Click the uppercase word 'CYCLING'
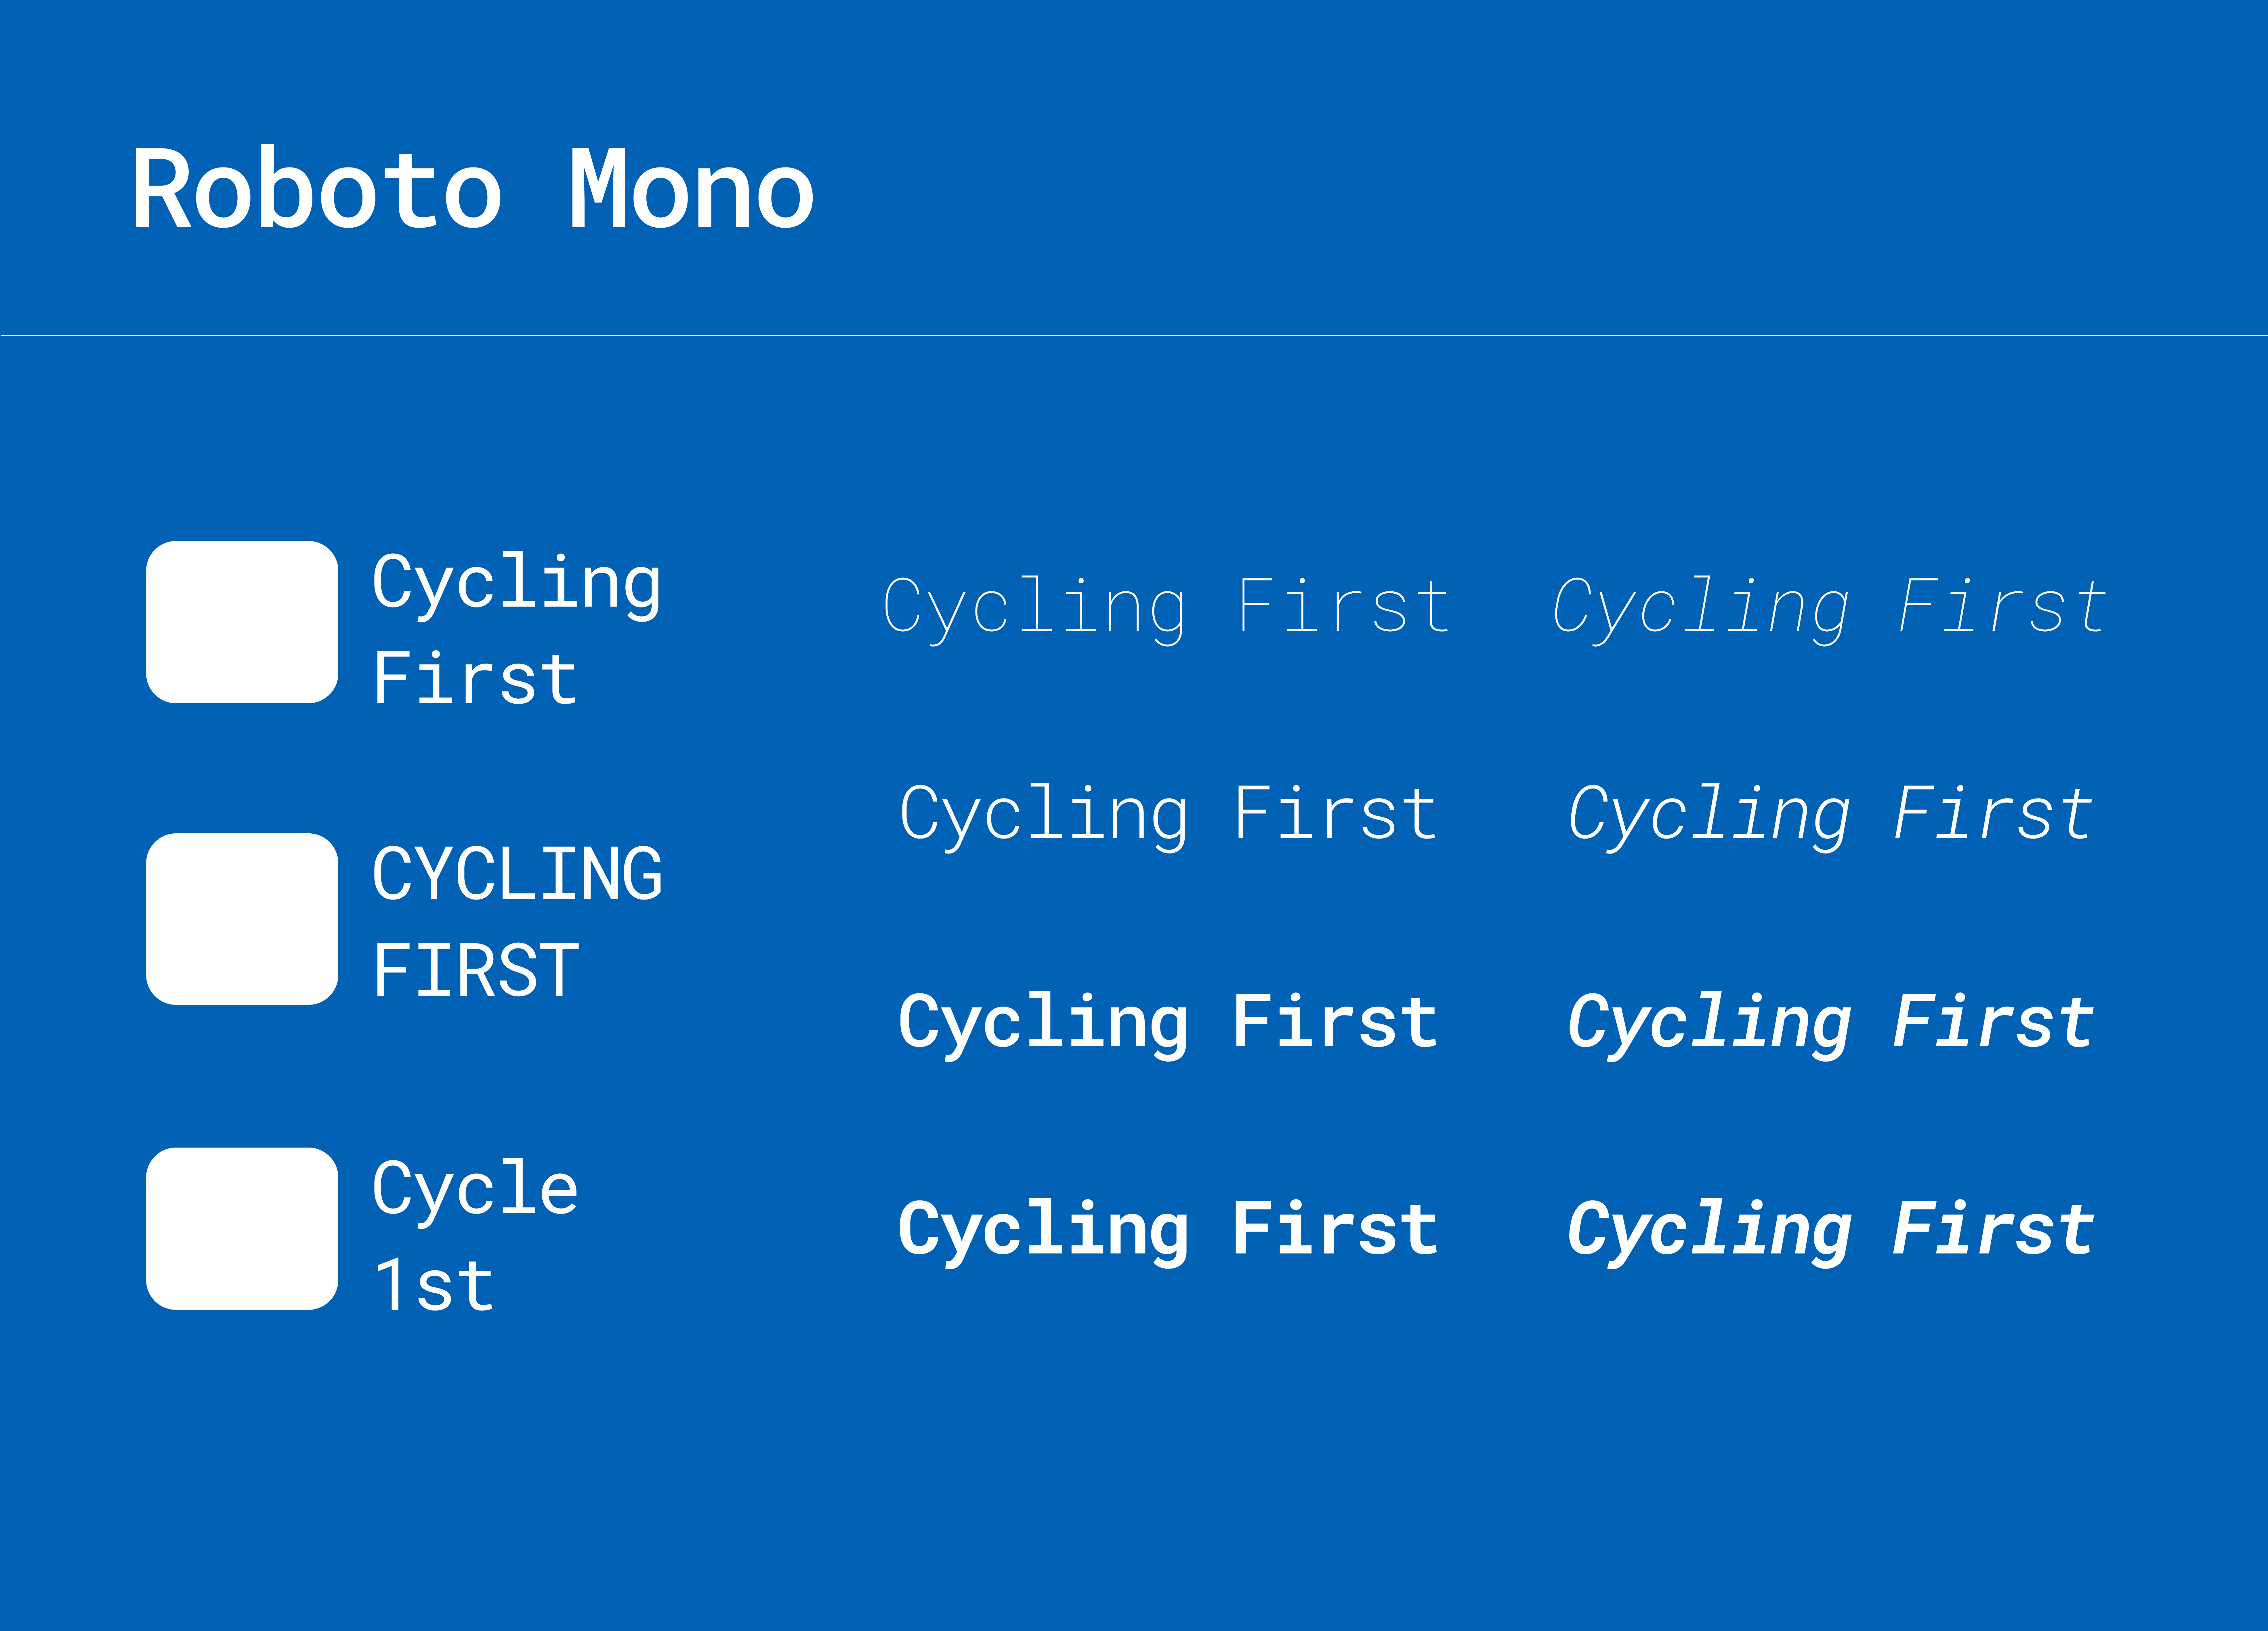Screen dimensions: 2268x1631 (x=517, y=873)
